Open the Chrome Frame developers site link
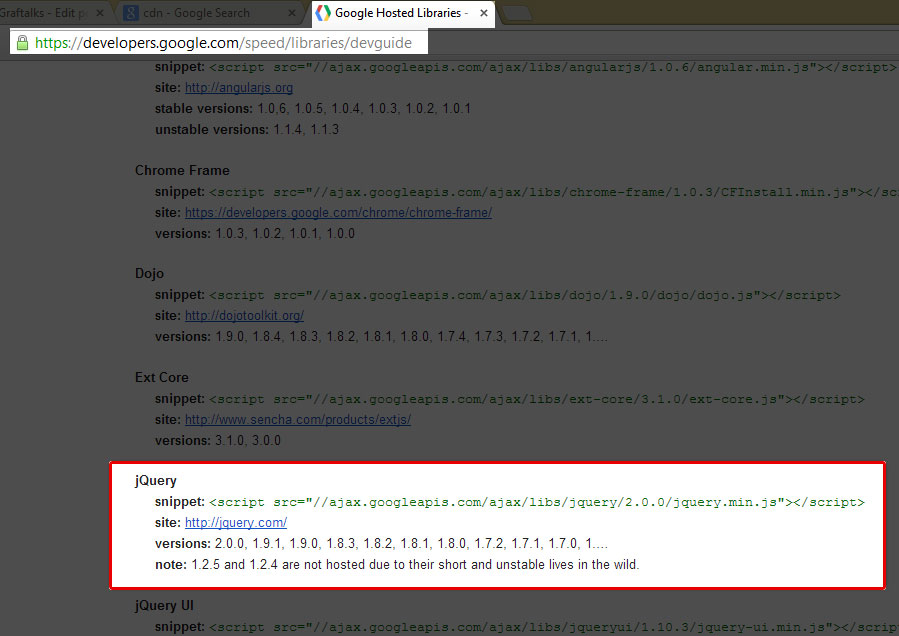 337,212
